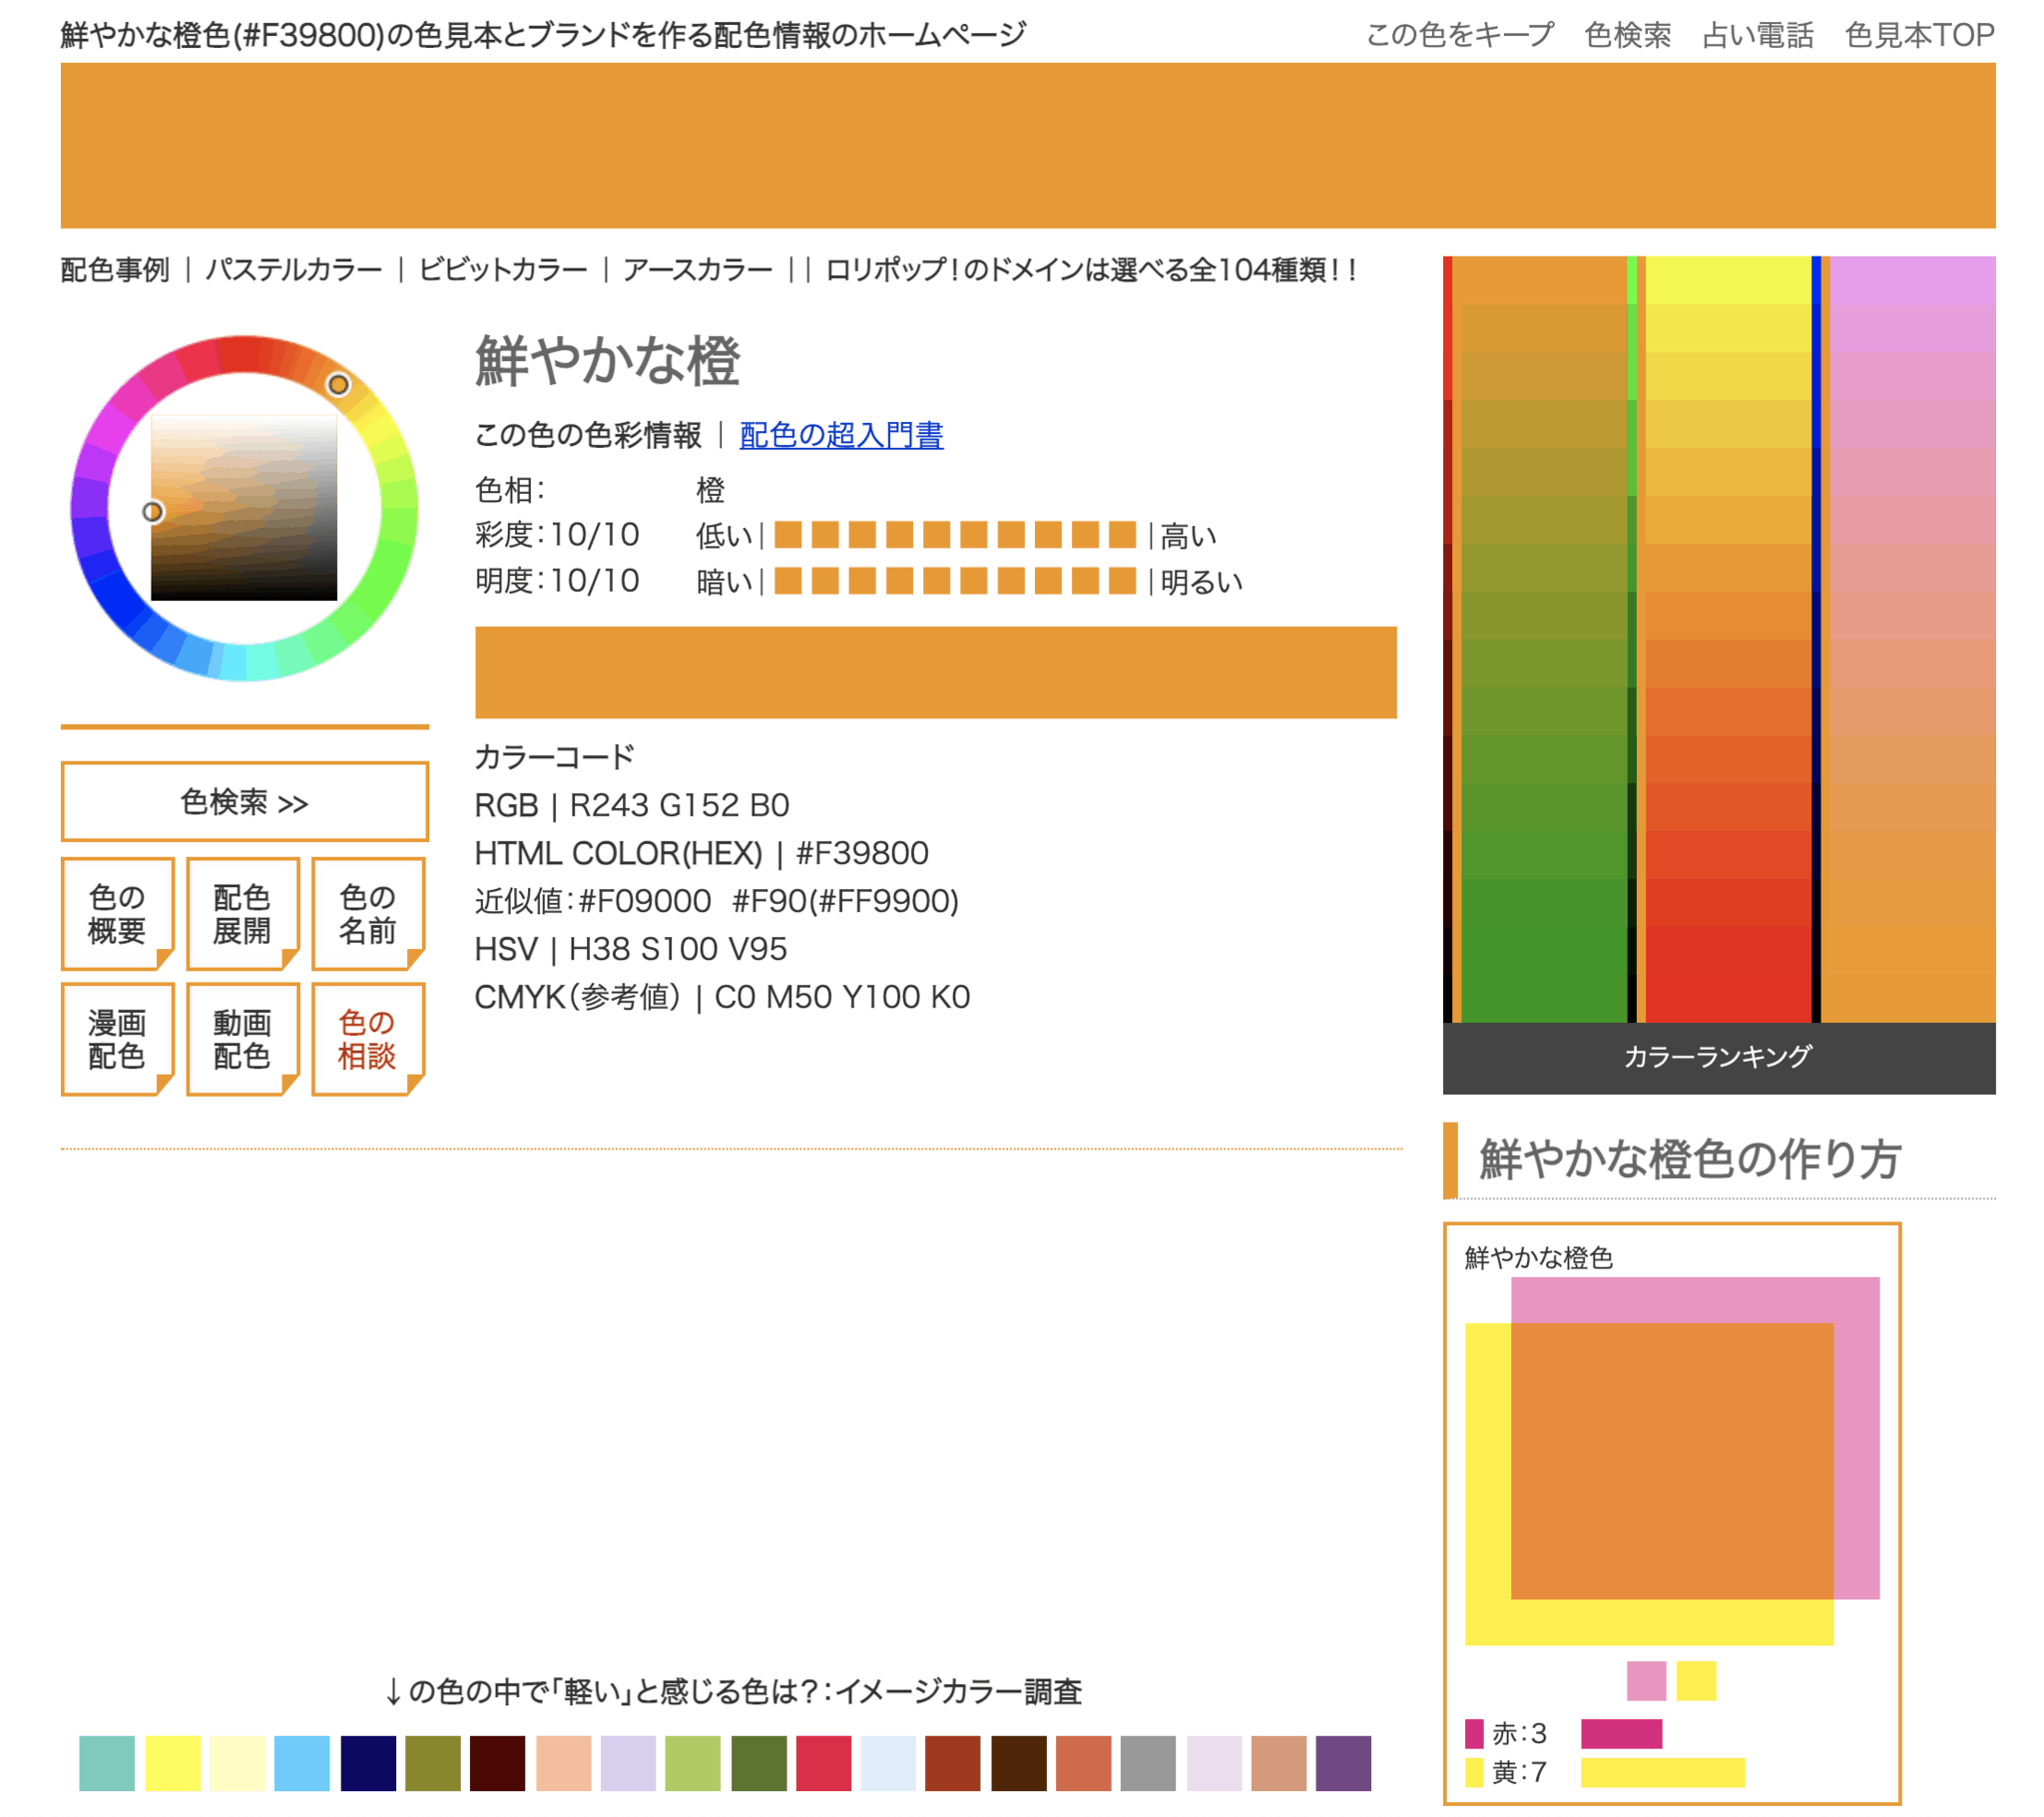2044x1817 pixels.
Task: Select the teal swatch in survey row
Action: [107, 1763]
